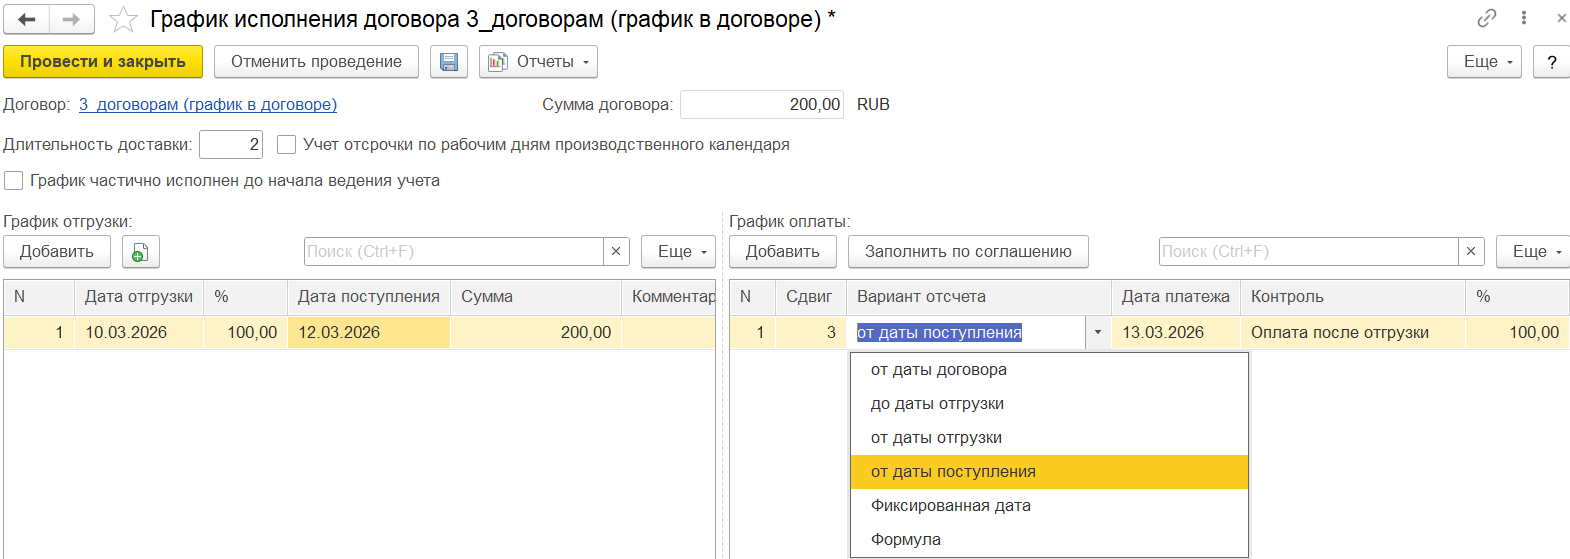The width and height of the screenshot is (1570, 559).
Task: Save document with floppy disk icon
Action: 449,62
